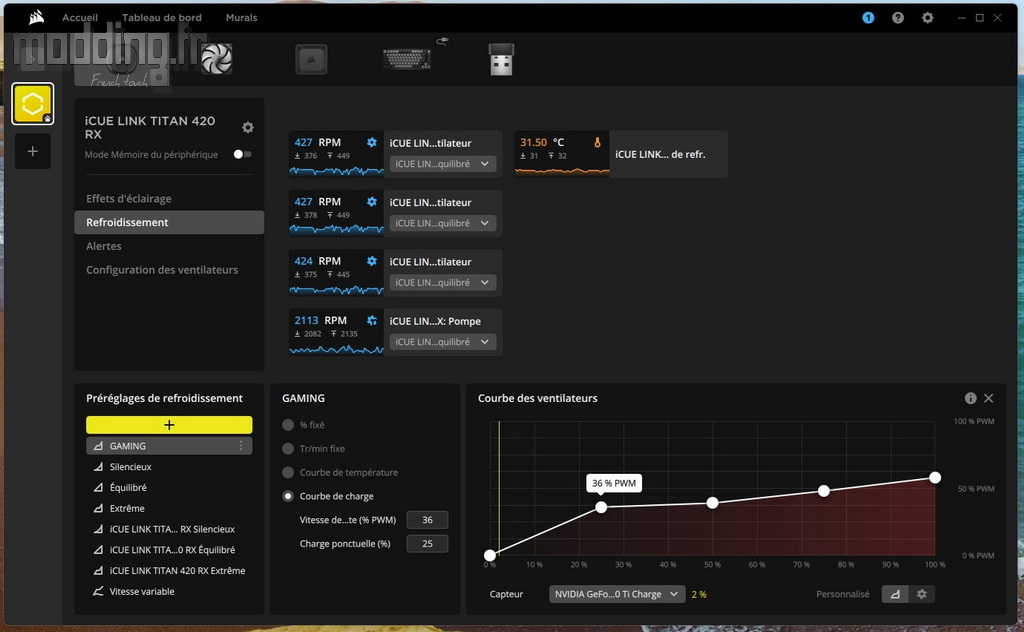The image size is (1024, 632).
Task: Select the USB dongle device icon
Action: pyautogui.click(x=502, y=59)
